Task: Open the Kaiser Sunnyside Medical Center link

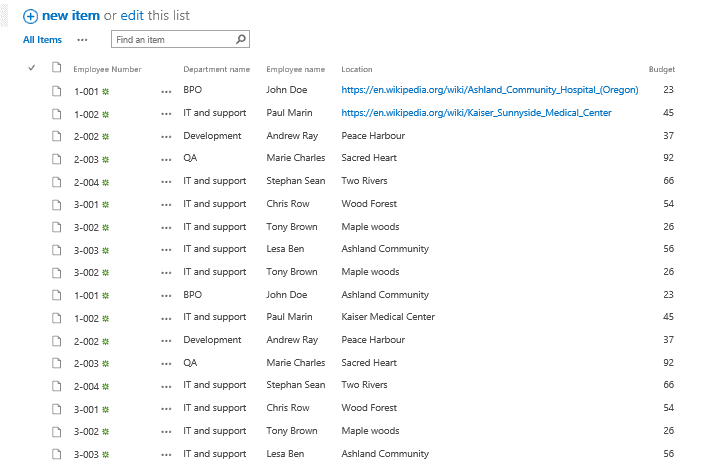Action: 476,113
